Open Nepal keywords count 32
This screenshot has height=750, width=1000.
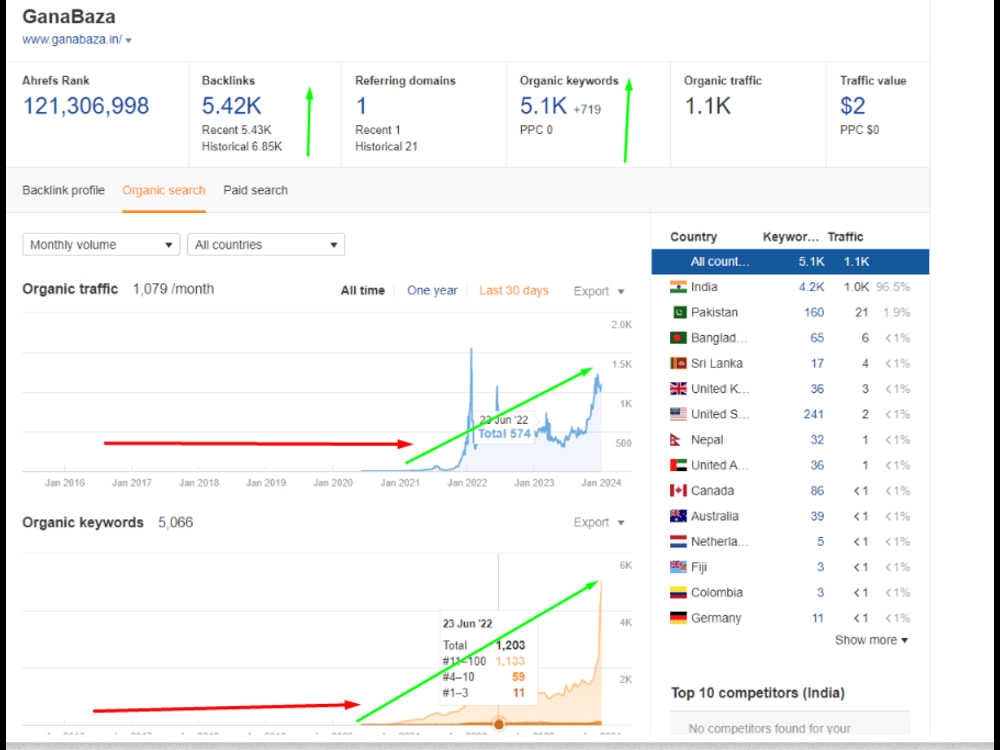[x=817, y=440]
